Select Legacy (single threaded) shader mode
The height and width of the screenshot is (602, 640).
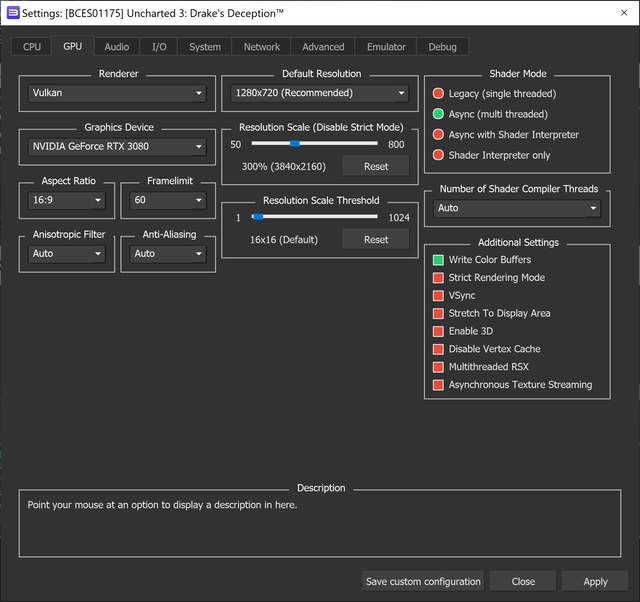pos(494,93)
